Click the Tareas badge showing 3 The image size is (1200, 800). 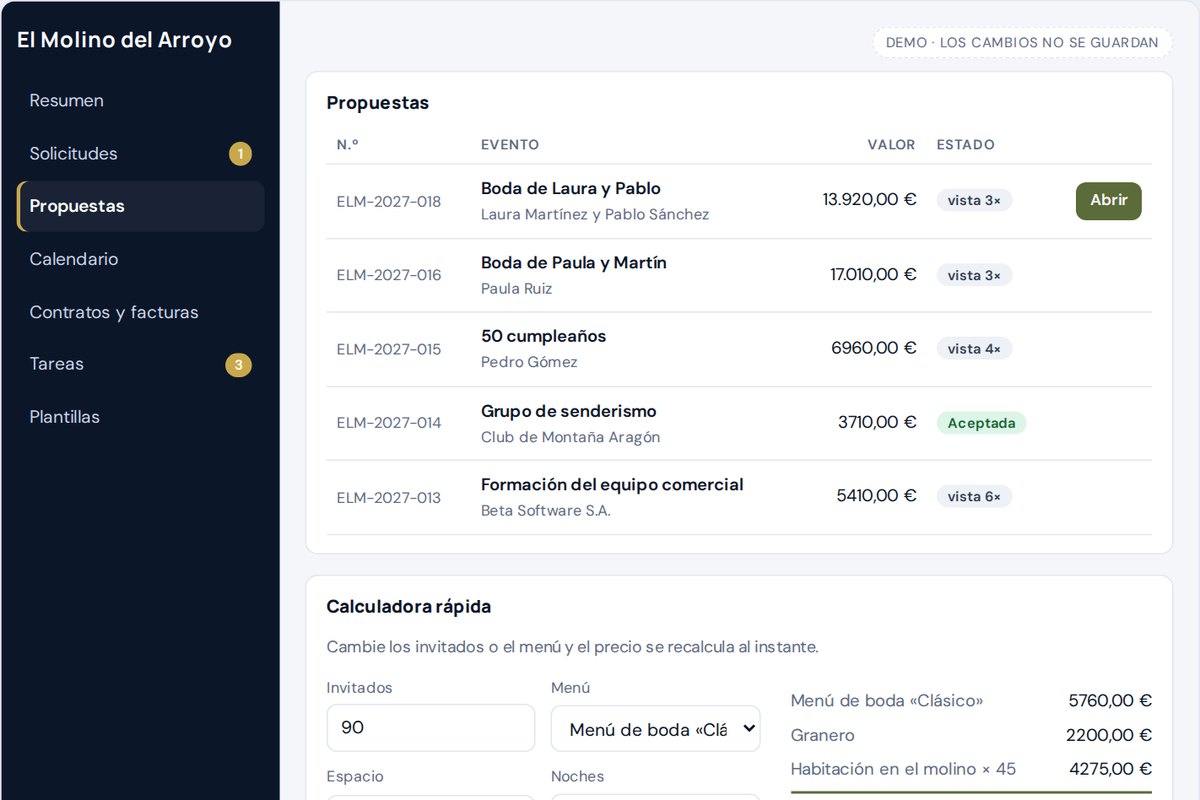[x=238, y=365]
